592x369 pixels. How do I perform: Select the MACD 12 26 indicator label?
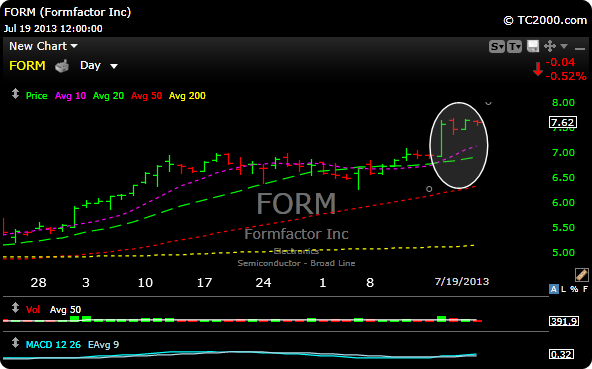[x=53, y=345]
